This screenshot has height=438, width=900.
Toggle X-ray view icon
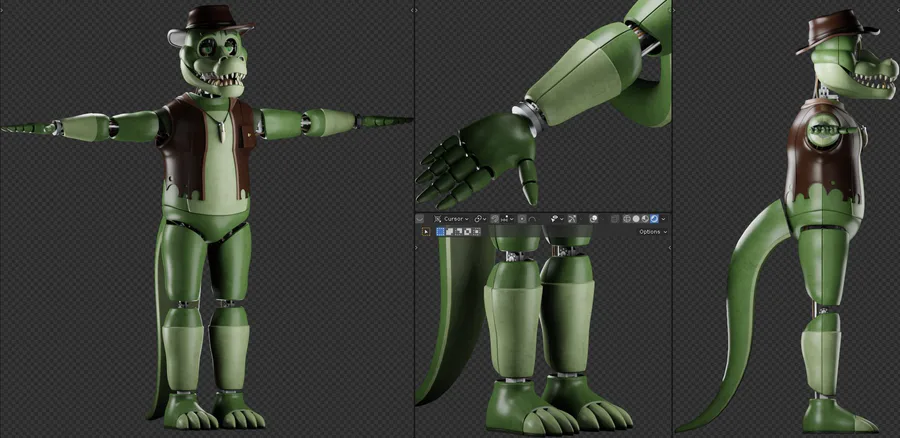[x=615, y=219]
